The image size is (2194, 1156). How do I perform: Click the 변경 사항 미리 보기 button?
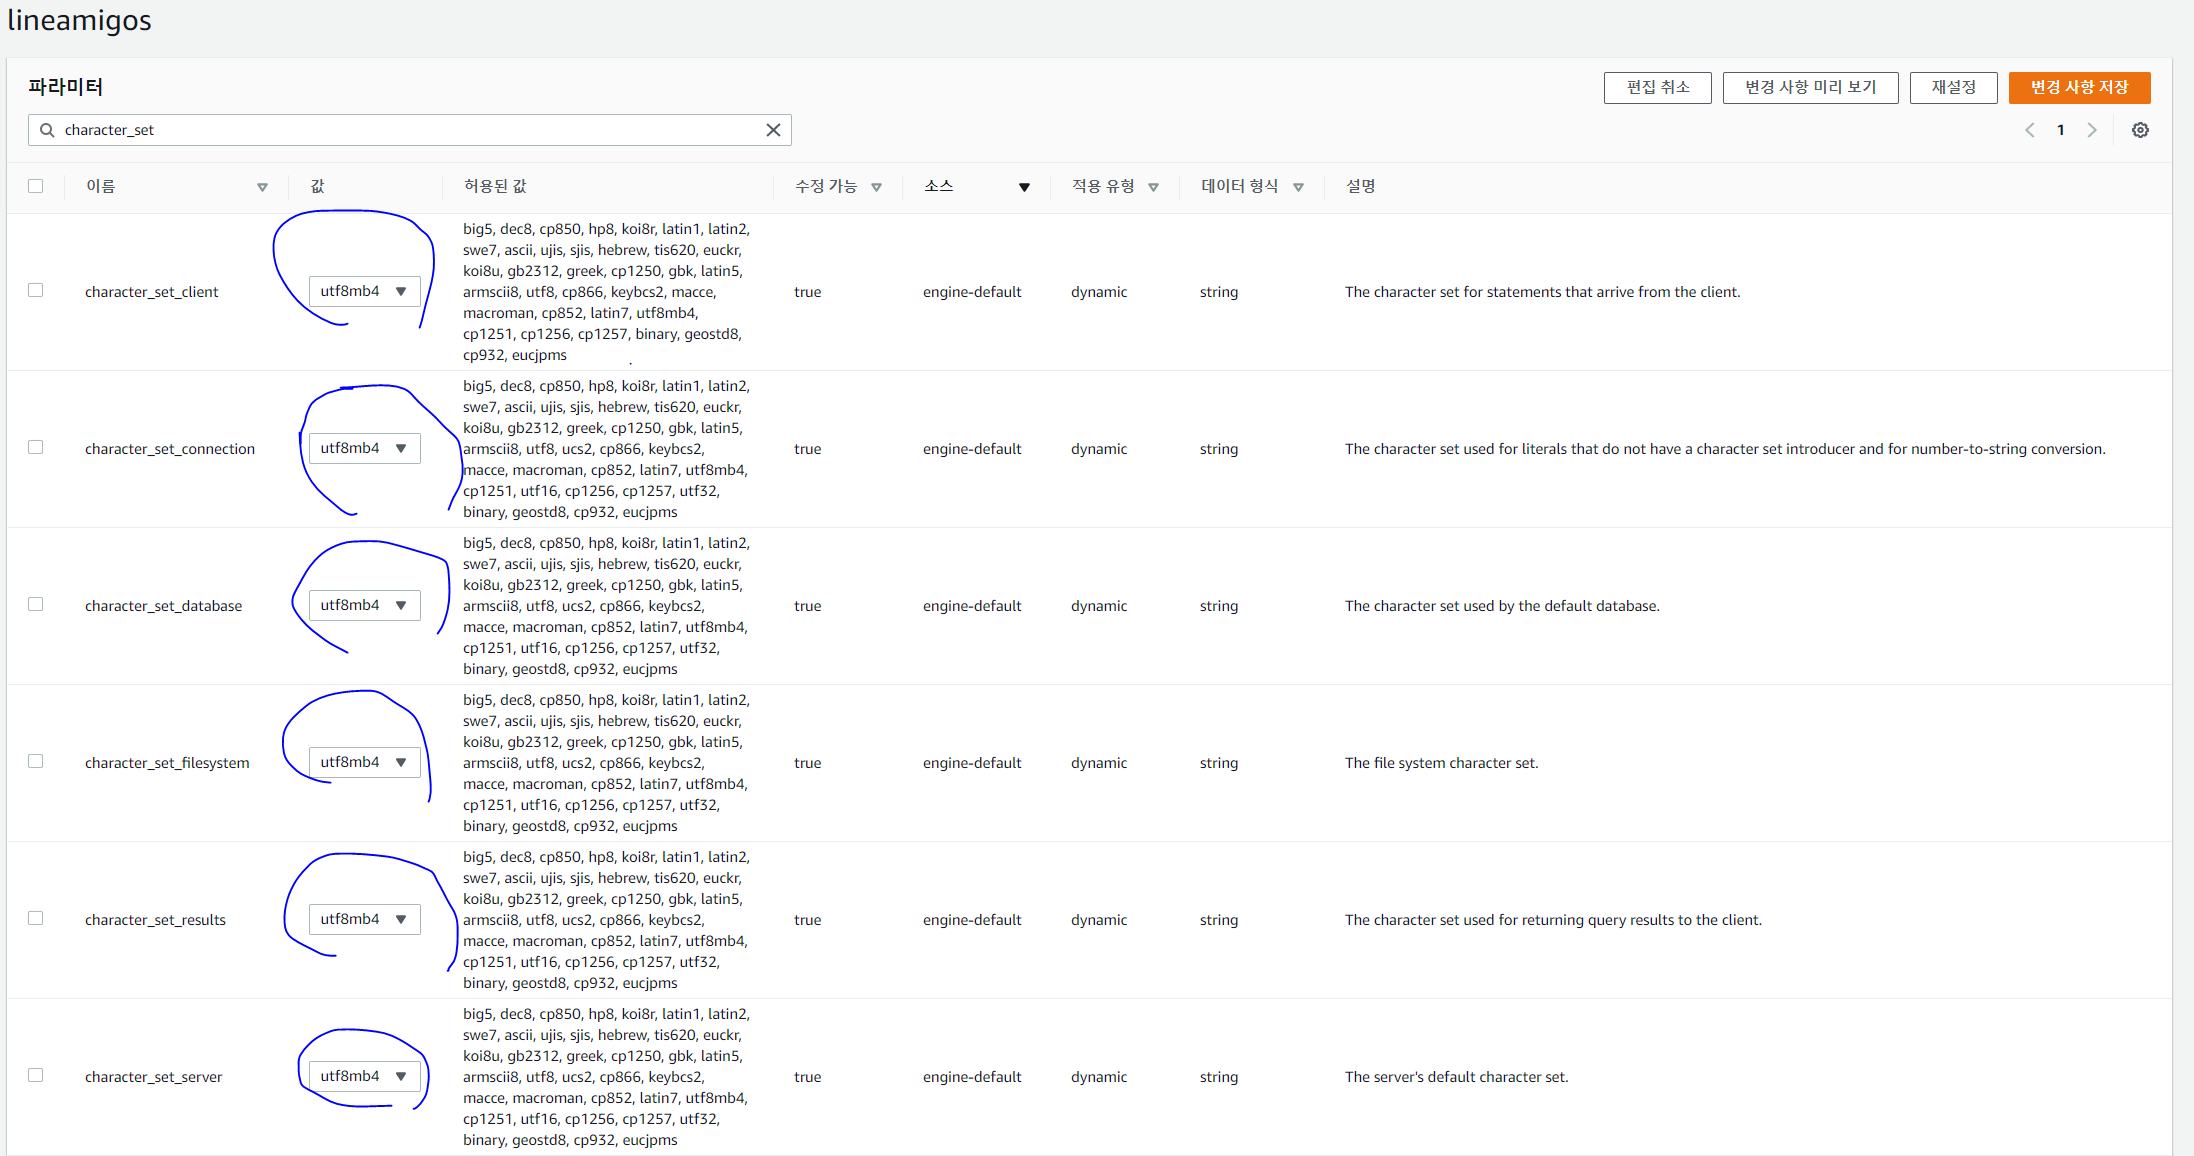click(x=1809, y=88)
